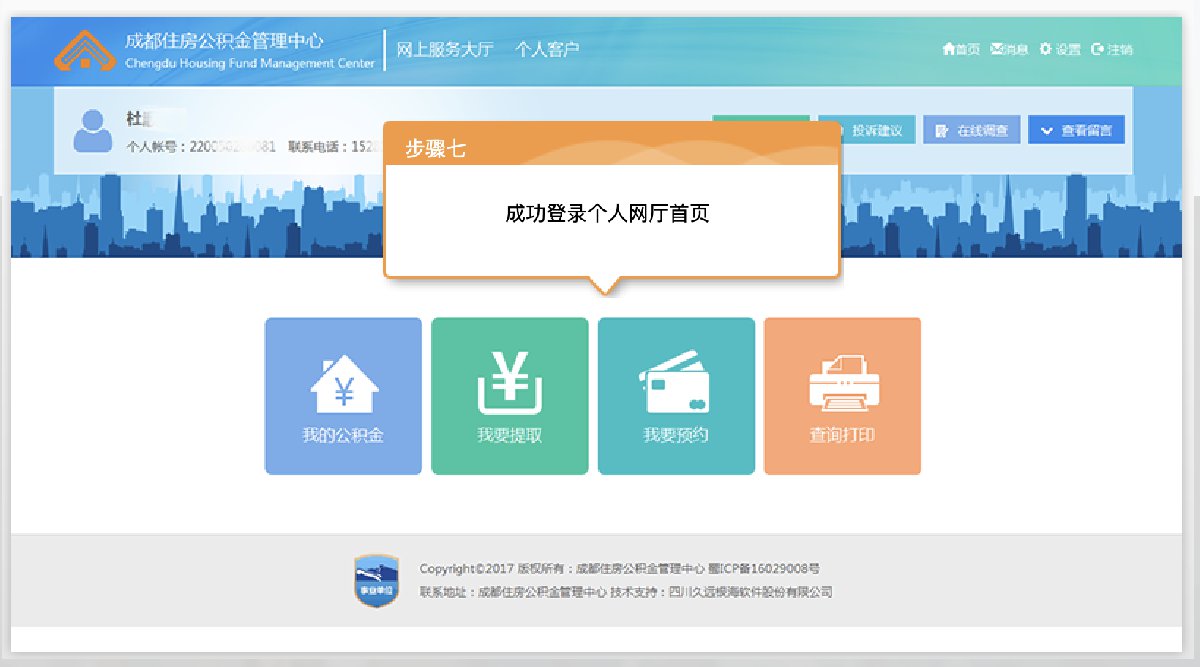Select the 查询打印 printer tile
This screenshot has width=1200, height=667.
[x=842, y=396]
